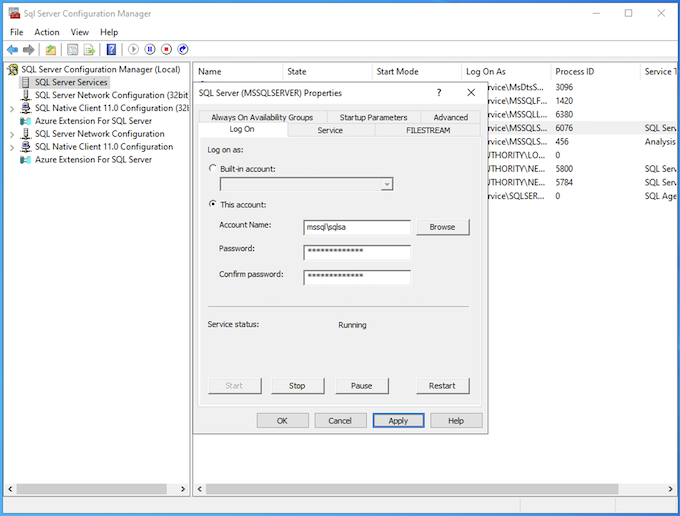
Task: Click the right pane horizontal scrollbar thumb
Action: click(x=412, y=489)
